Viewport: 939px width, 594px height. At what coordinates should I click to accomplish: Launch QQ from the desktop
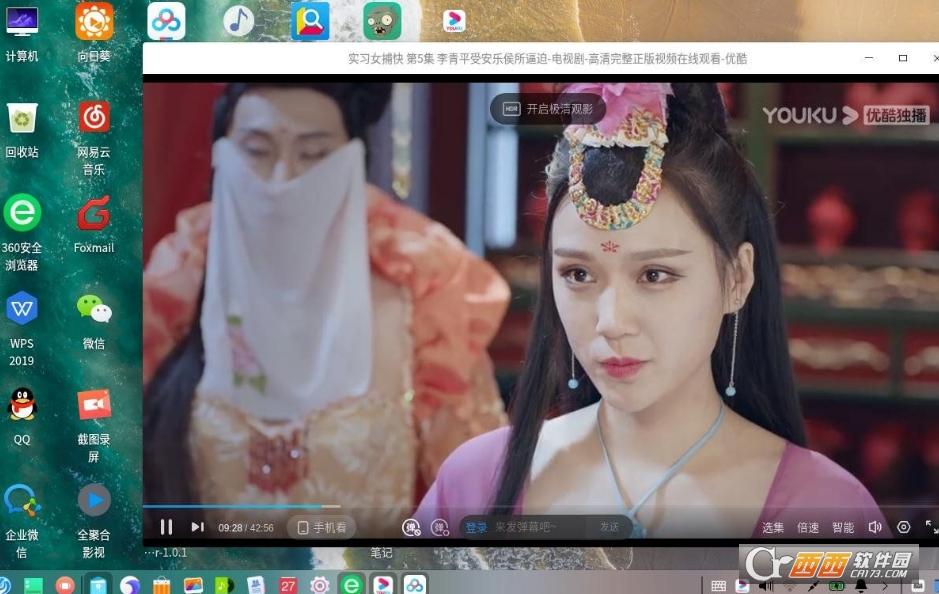pos(22,416)
